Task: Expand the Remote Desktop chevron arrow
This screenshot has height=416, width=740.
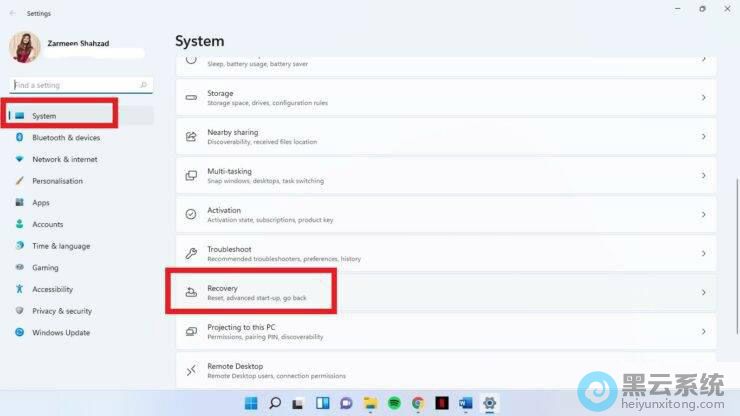Action: [703, 371]
